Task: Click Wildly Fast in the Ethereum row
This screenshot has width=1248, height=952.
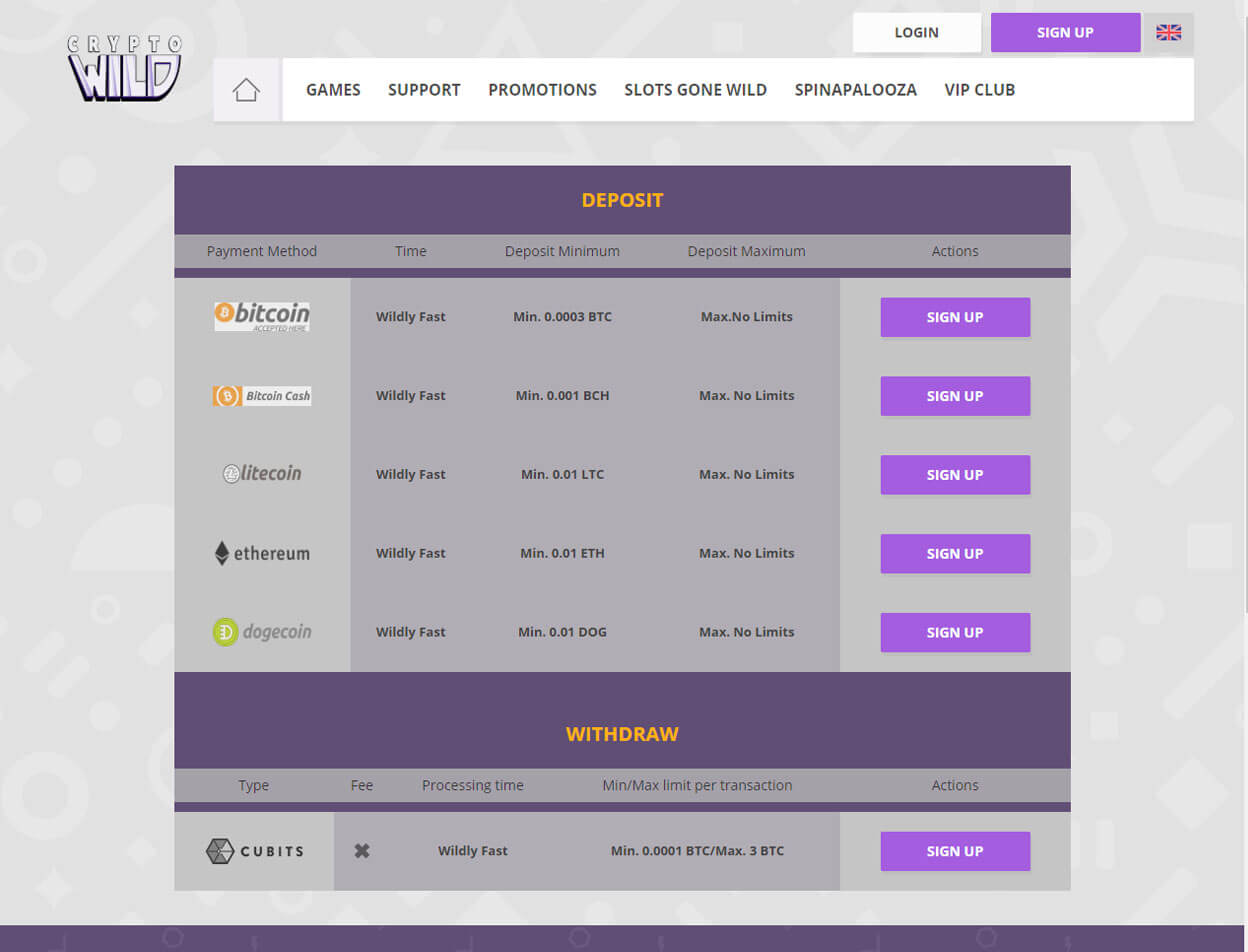Action: 410,554
